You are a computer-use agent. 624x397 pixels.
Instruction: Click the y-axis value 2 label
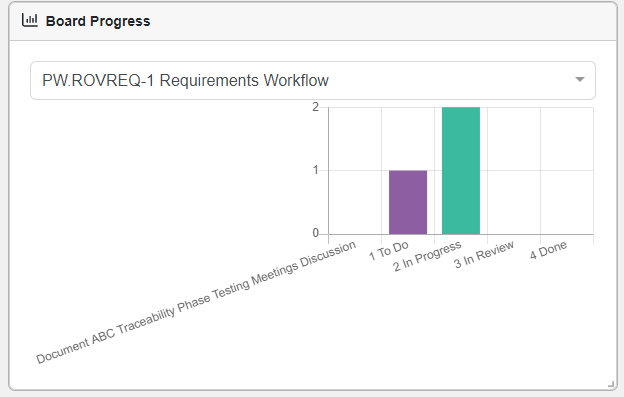(316, 107)
